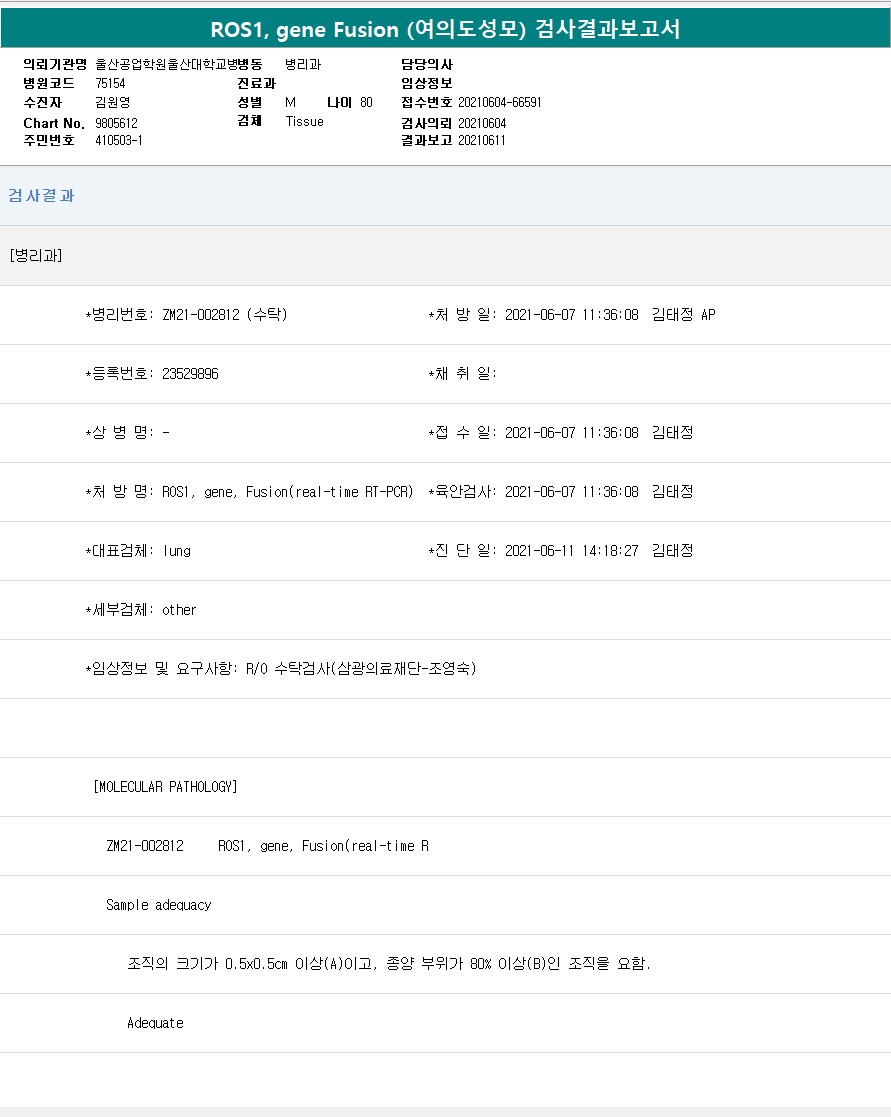Select the 검체 value Tissue
Image resolution: width=891 pixels, height=1117 pixels.
pos(304,122)
